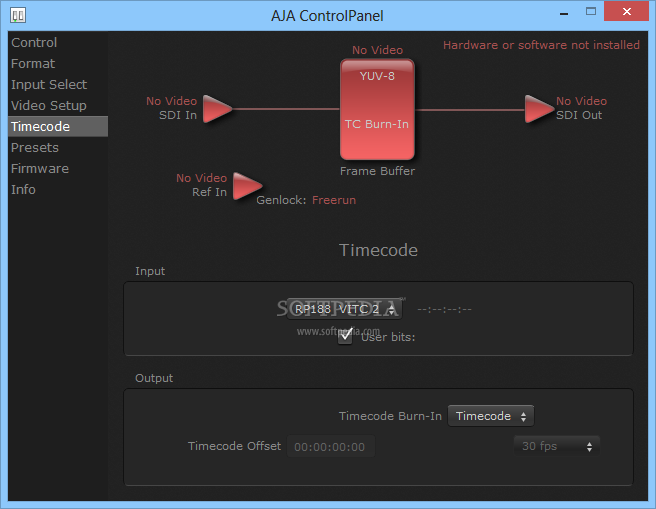Click the TC Burn-In label in frame buffer
The height and width of the screenshot is (509, 656).
click(377, 124)
